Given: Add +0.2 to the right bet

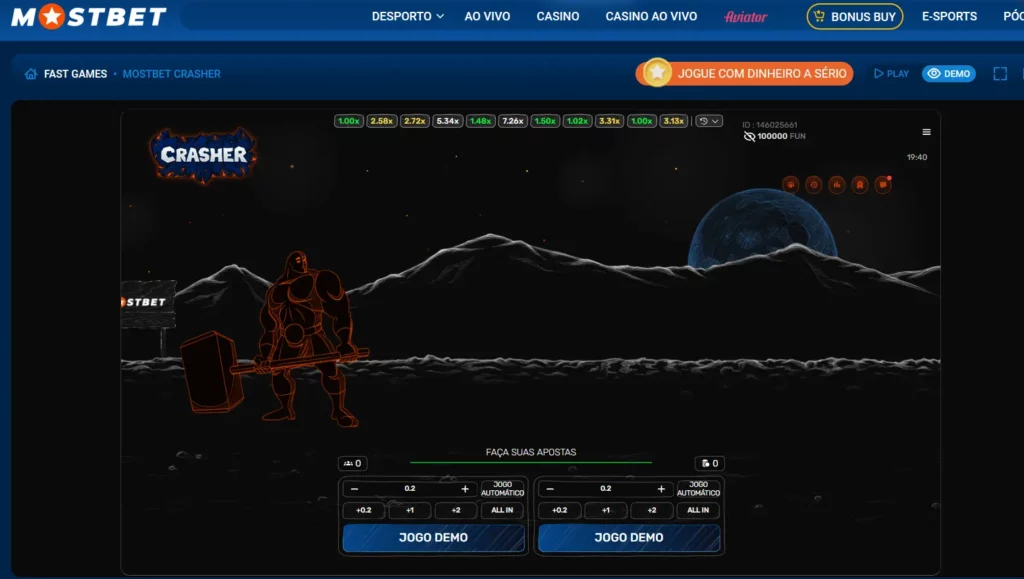Looking at the screenshot, I should (x=560, y=510).
